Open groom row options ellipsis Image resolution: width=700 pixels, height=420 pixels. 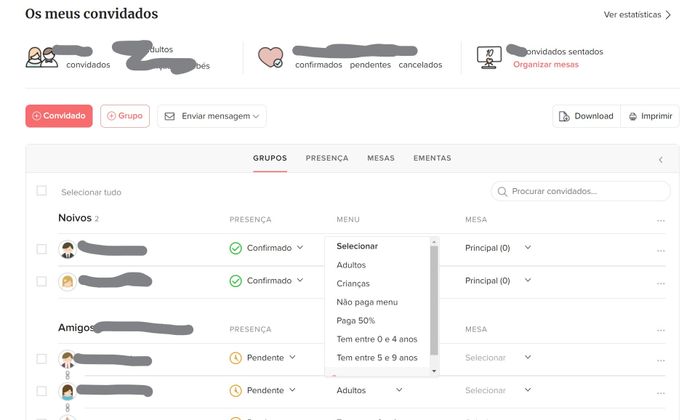(x=661, y=250)
